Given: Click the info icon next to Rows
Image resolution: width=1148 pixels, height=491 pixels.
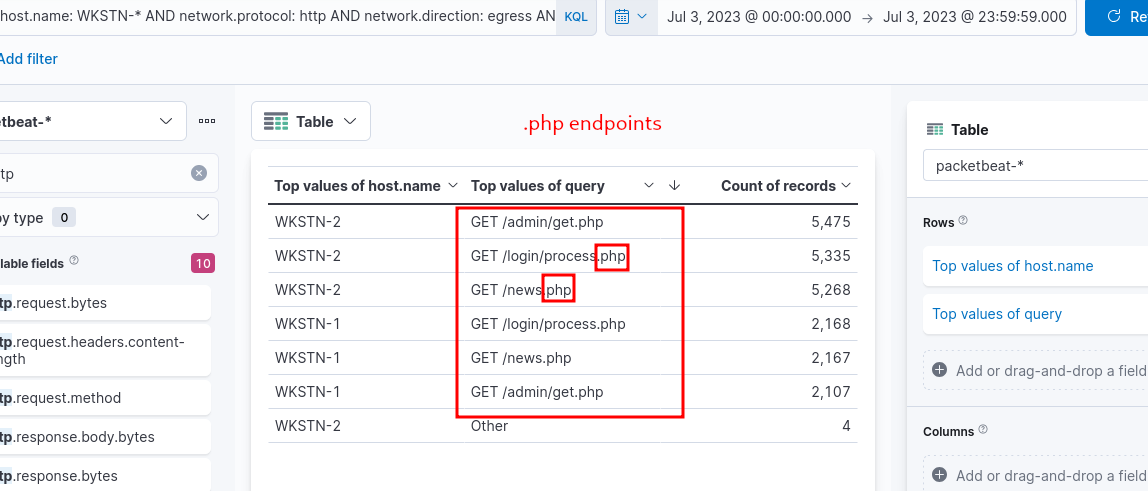Looking at the screenshot, I should click(x=963, y=222).
